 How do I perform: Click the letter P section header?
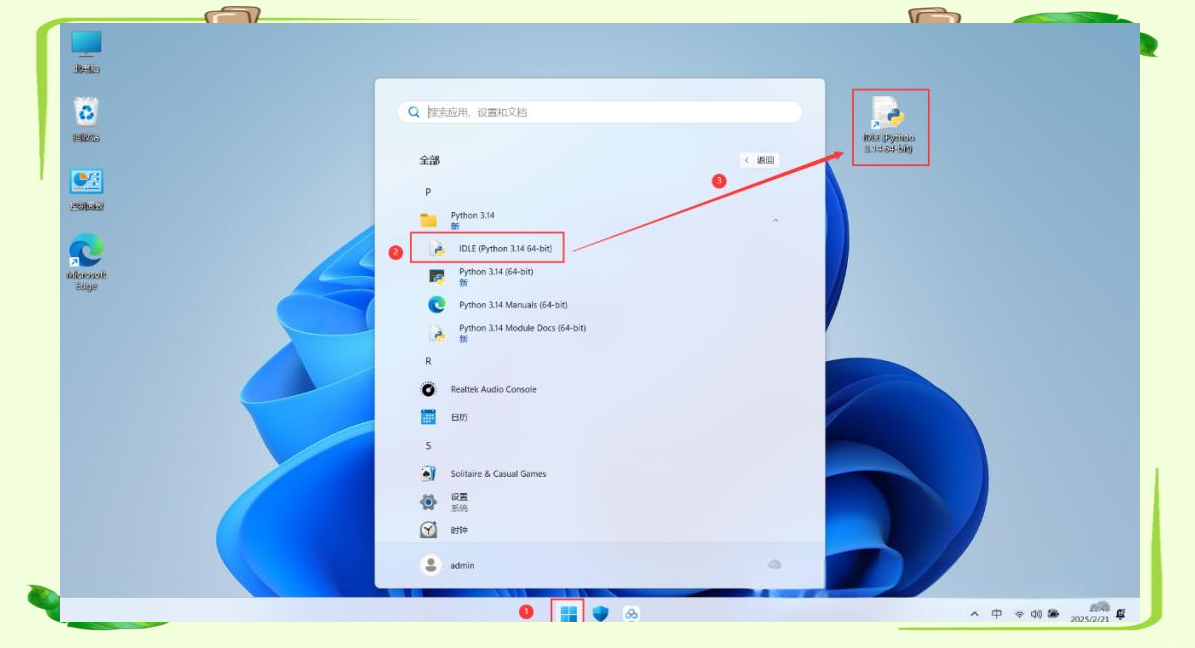point(428,192)
